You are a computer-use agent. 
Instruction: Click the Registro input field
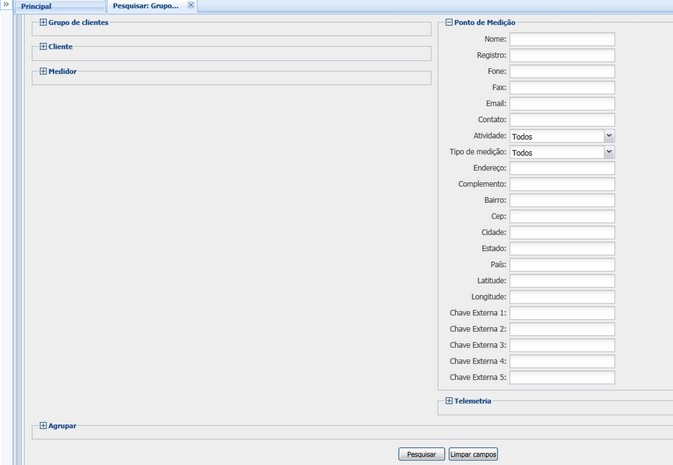point(561,56)
